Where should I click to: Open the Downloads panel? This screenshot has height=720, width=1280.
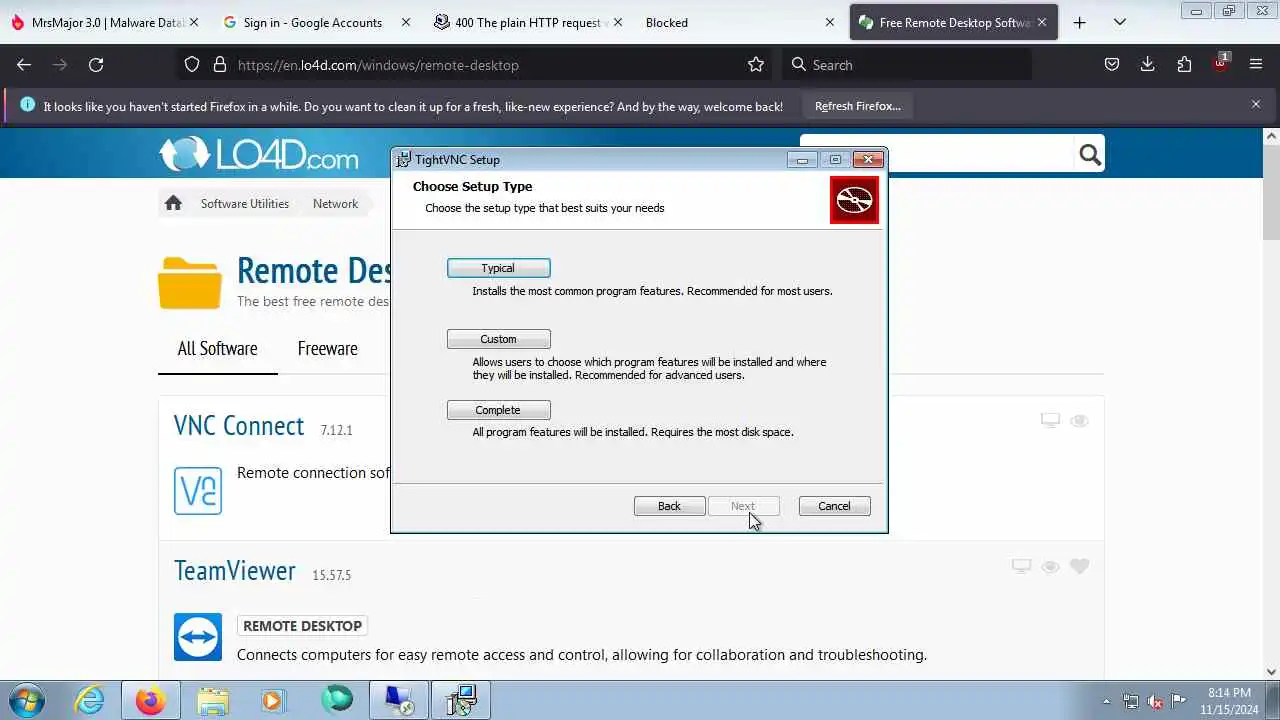(x=1148, y=64)
